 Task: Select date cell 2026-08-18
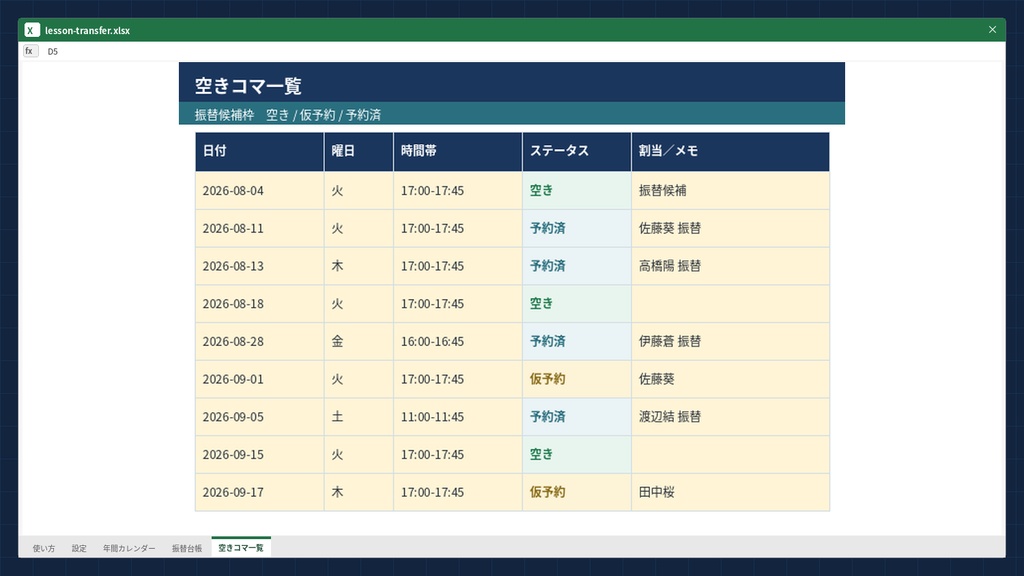[x=259, y=304]
